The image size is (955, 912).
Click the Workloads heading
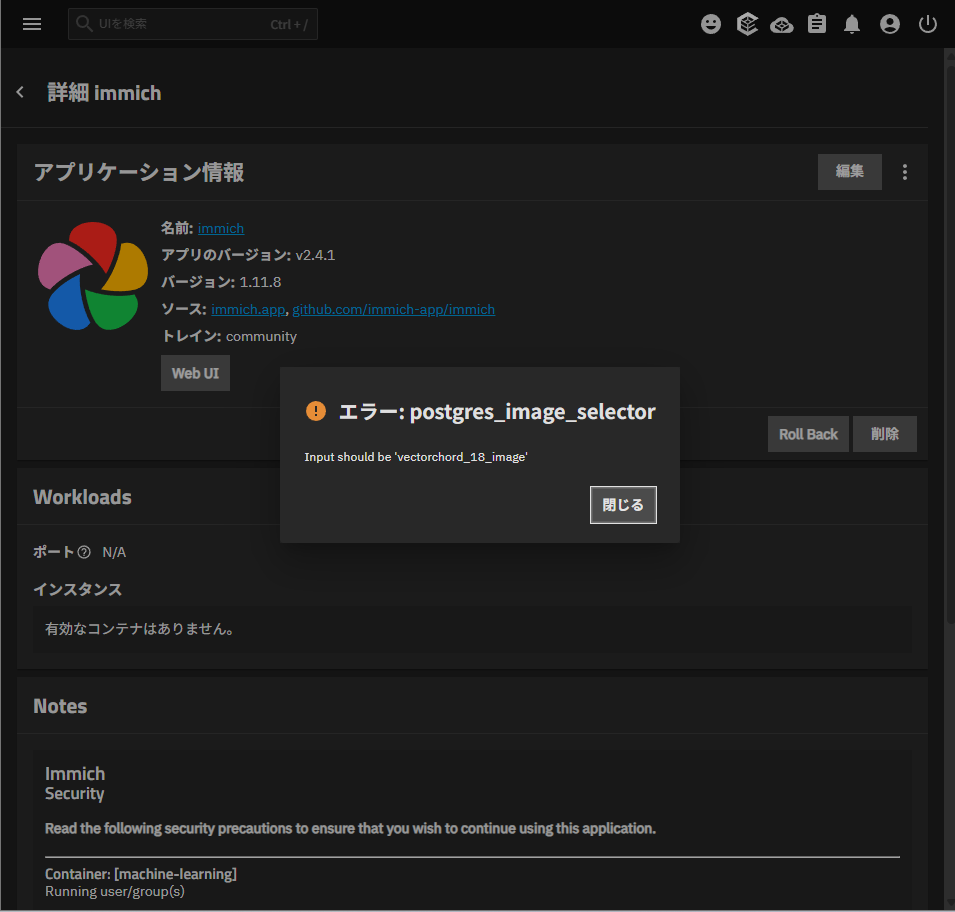point(82,497)
